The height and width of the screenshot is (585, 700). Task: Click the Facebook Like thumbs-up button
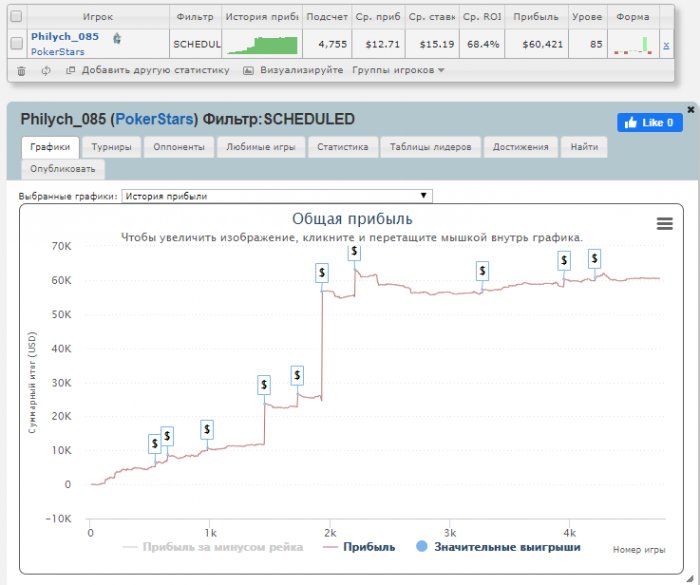[x=650, y=122]
